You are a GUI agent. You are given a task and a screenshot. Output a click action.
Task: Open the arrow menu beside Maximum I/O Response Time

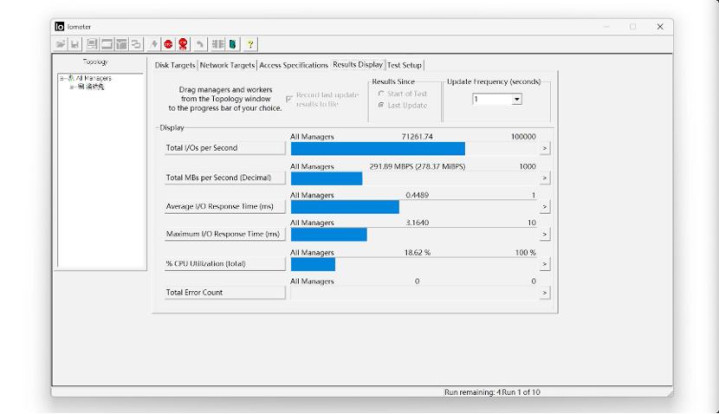point(545,234)
